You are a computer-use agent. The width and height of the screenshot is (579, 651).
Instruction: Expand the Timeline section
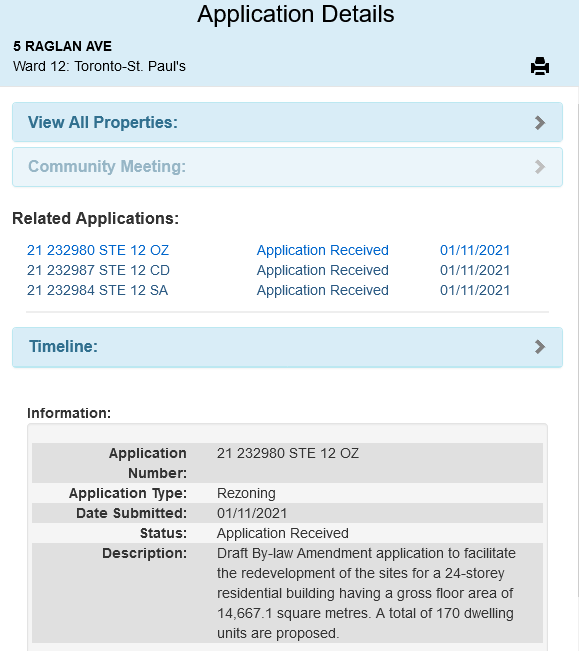[x=287, y=347]
